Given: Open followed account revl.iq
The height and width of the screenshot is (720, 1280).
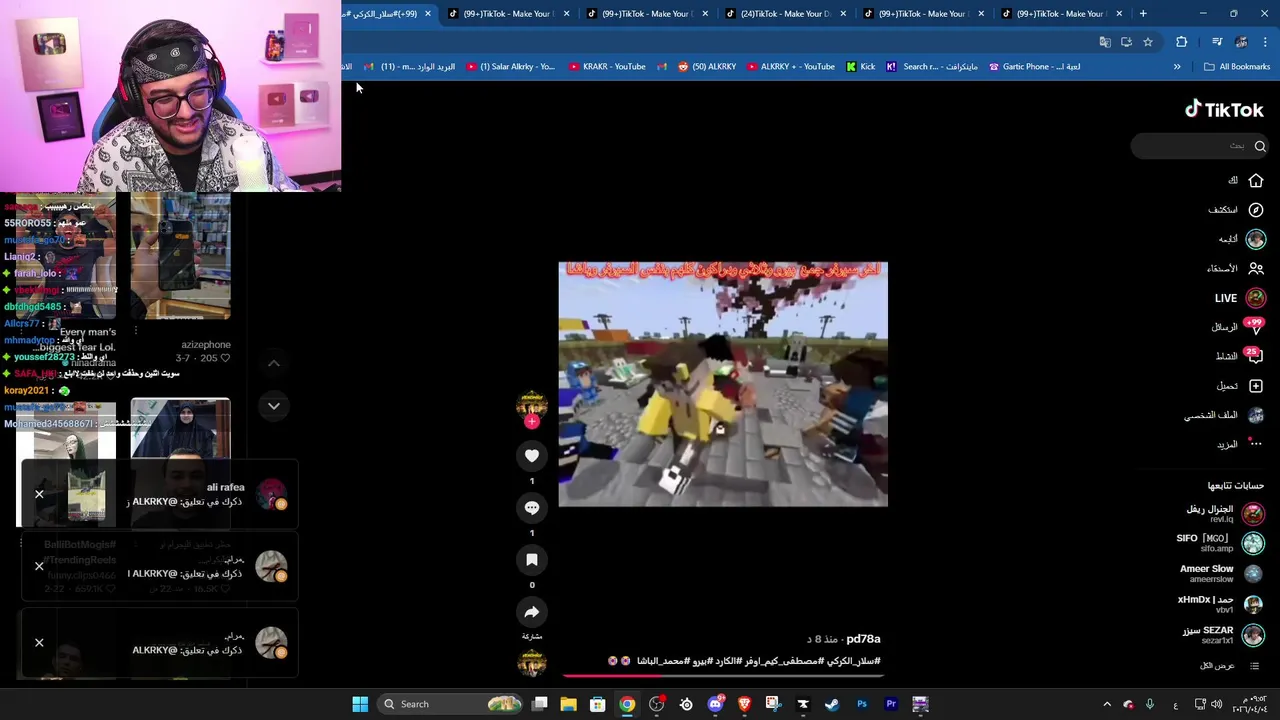Looking at the screenshot, I should (1225, 514).
